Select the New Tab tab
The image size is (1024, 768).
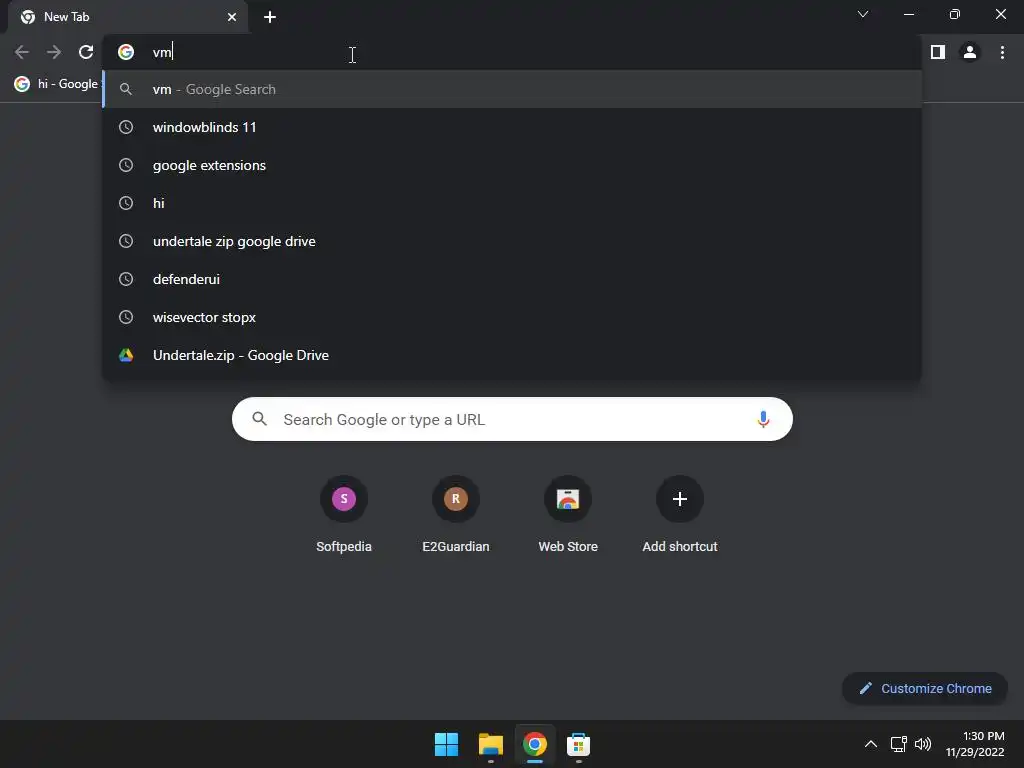(128, 17)
